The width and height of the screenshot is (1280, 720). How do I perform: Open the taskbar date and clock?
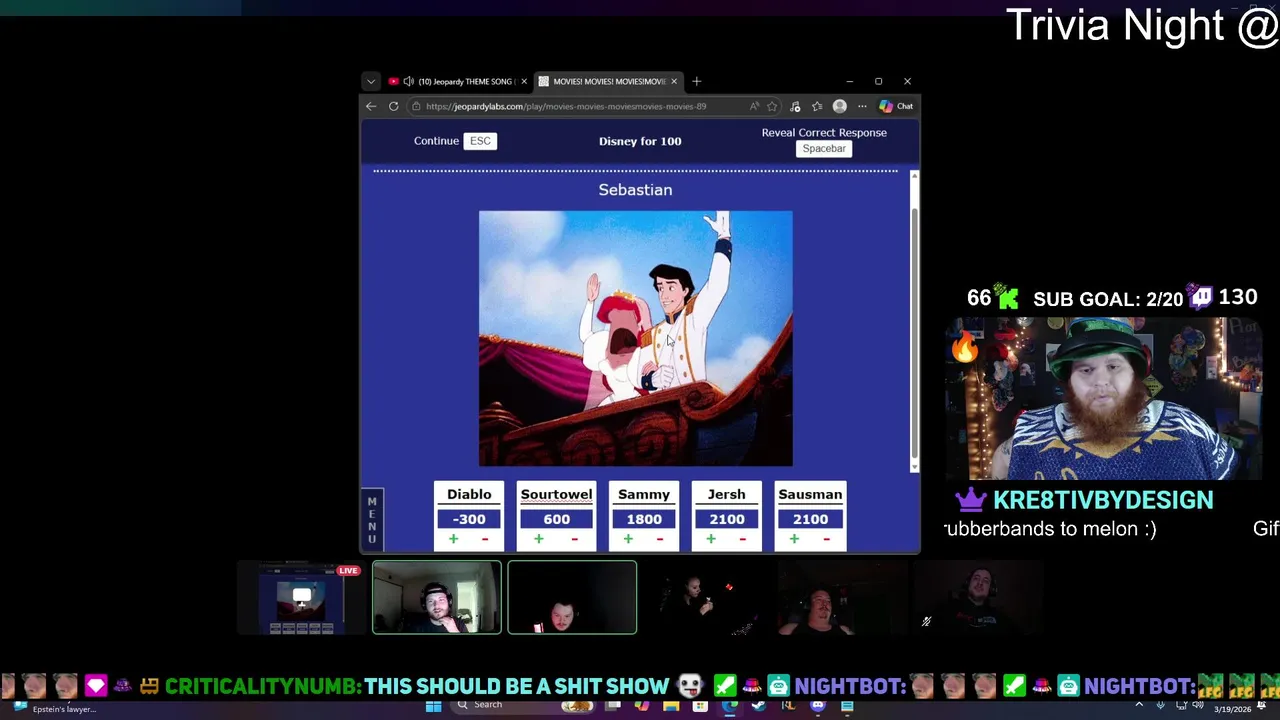coord(1232,708)
